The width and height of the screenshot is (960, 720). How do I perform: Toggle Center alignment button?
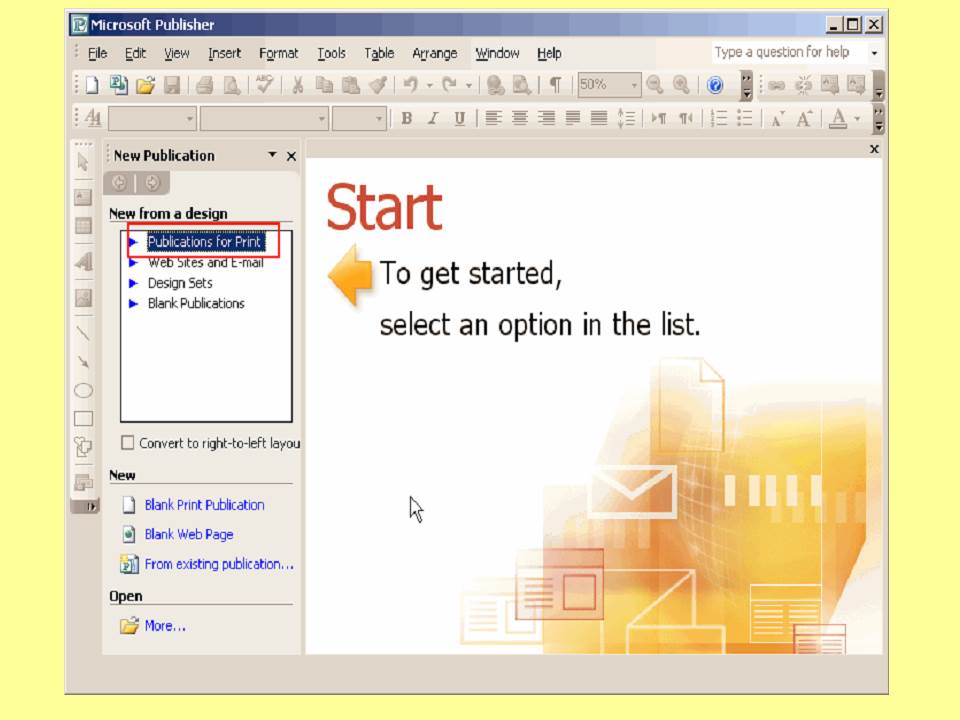[519, 118]
